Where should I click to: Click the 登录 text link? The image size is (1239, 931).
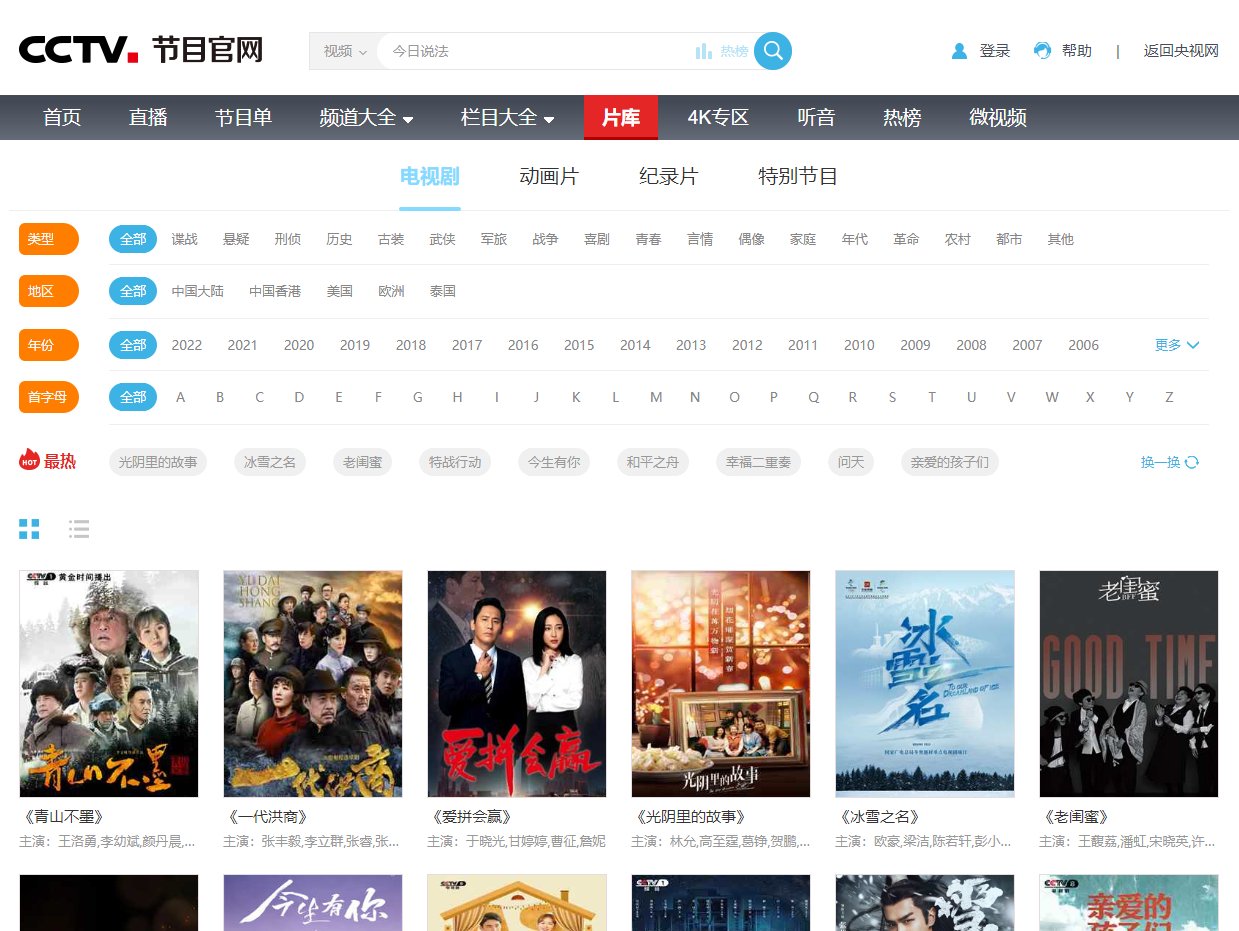995,51
